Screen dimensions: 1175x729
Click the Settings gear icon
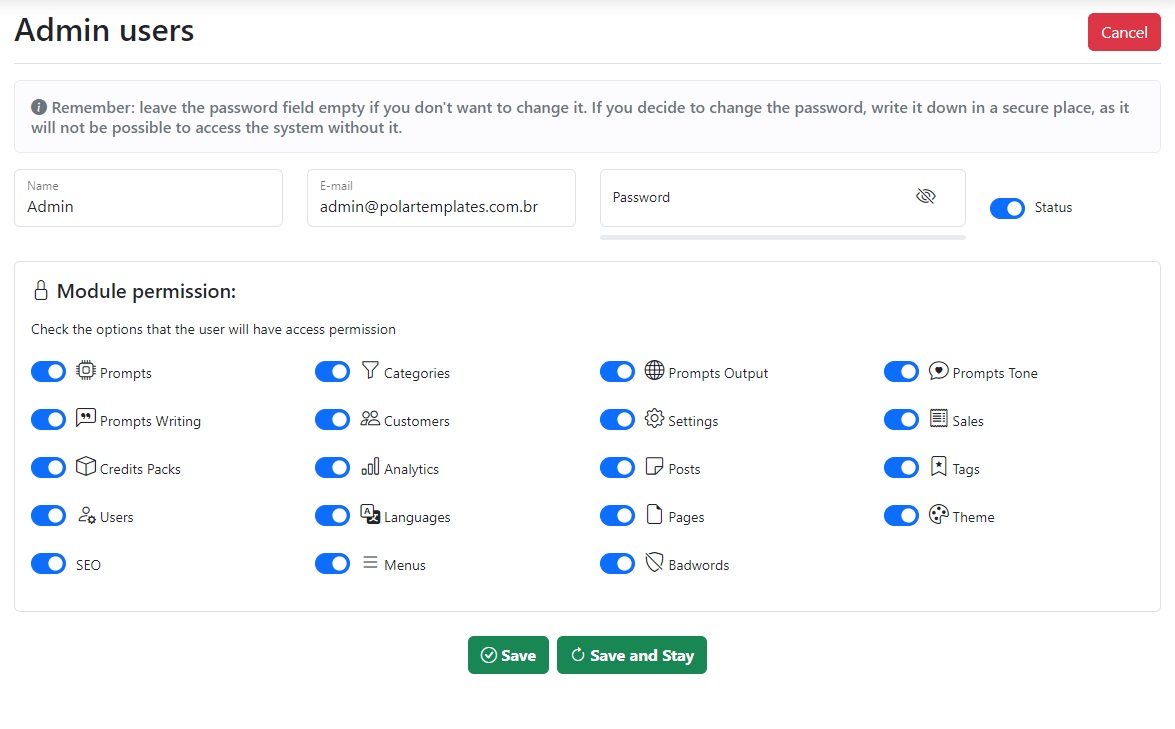point(654,419)
